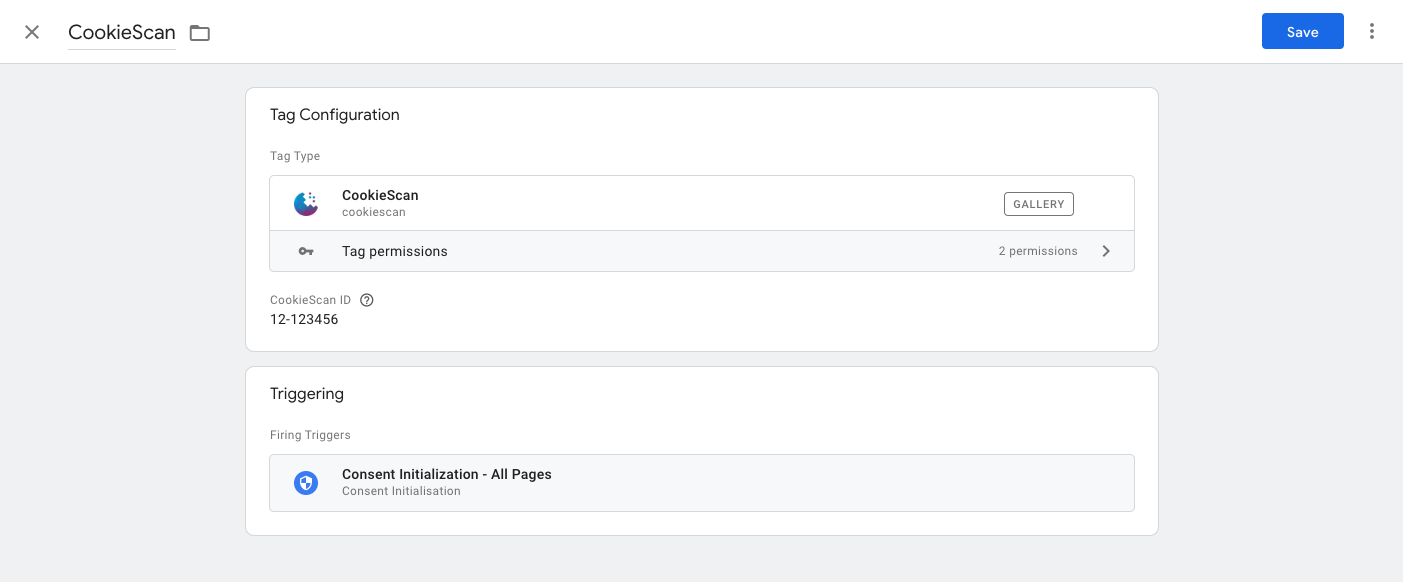Click the Triggering section heading
Image resolution: width=1403 pixels, height=582 pixels.
pyautogui.click(x=307, y=394)
